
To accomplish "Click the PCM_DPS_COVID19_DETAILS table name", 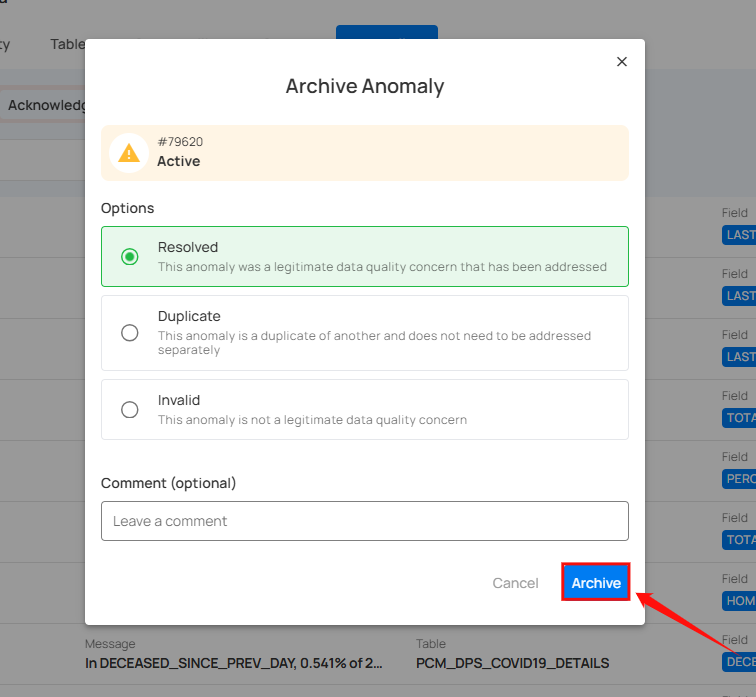I will tap(512, 663).
